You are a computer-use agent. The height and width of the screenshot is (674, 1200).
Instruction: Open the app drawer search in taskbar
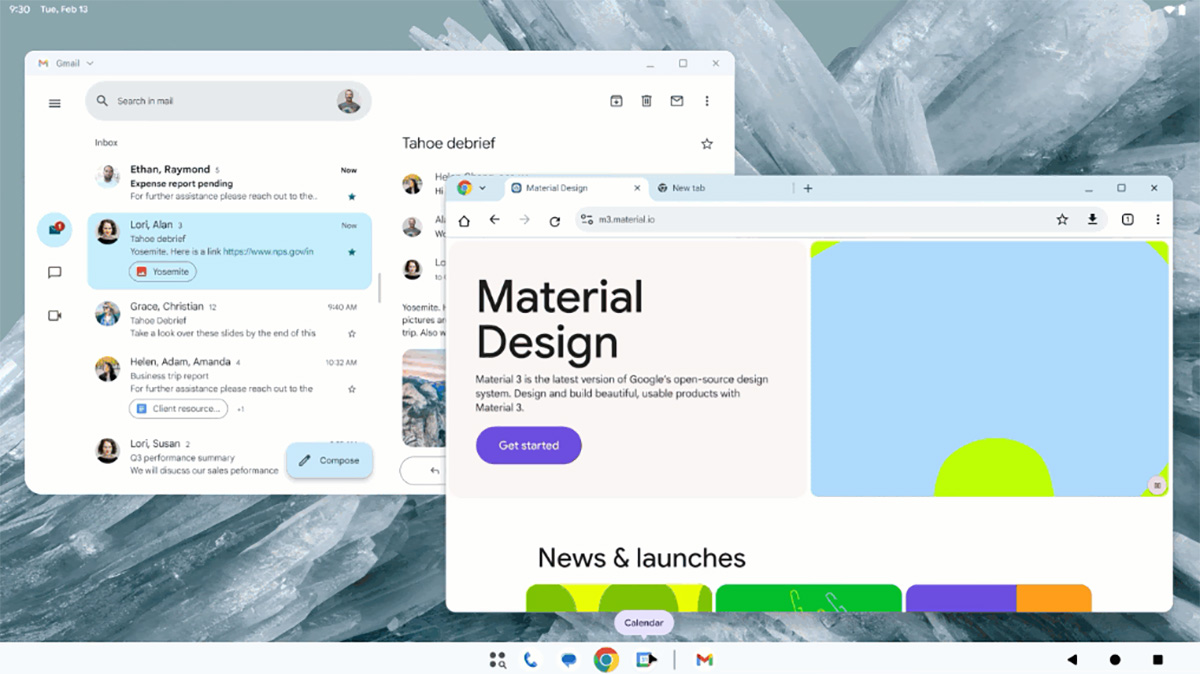click(497, 660)
